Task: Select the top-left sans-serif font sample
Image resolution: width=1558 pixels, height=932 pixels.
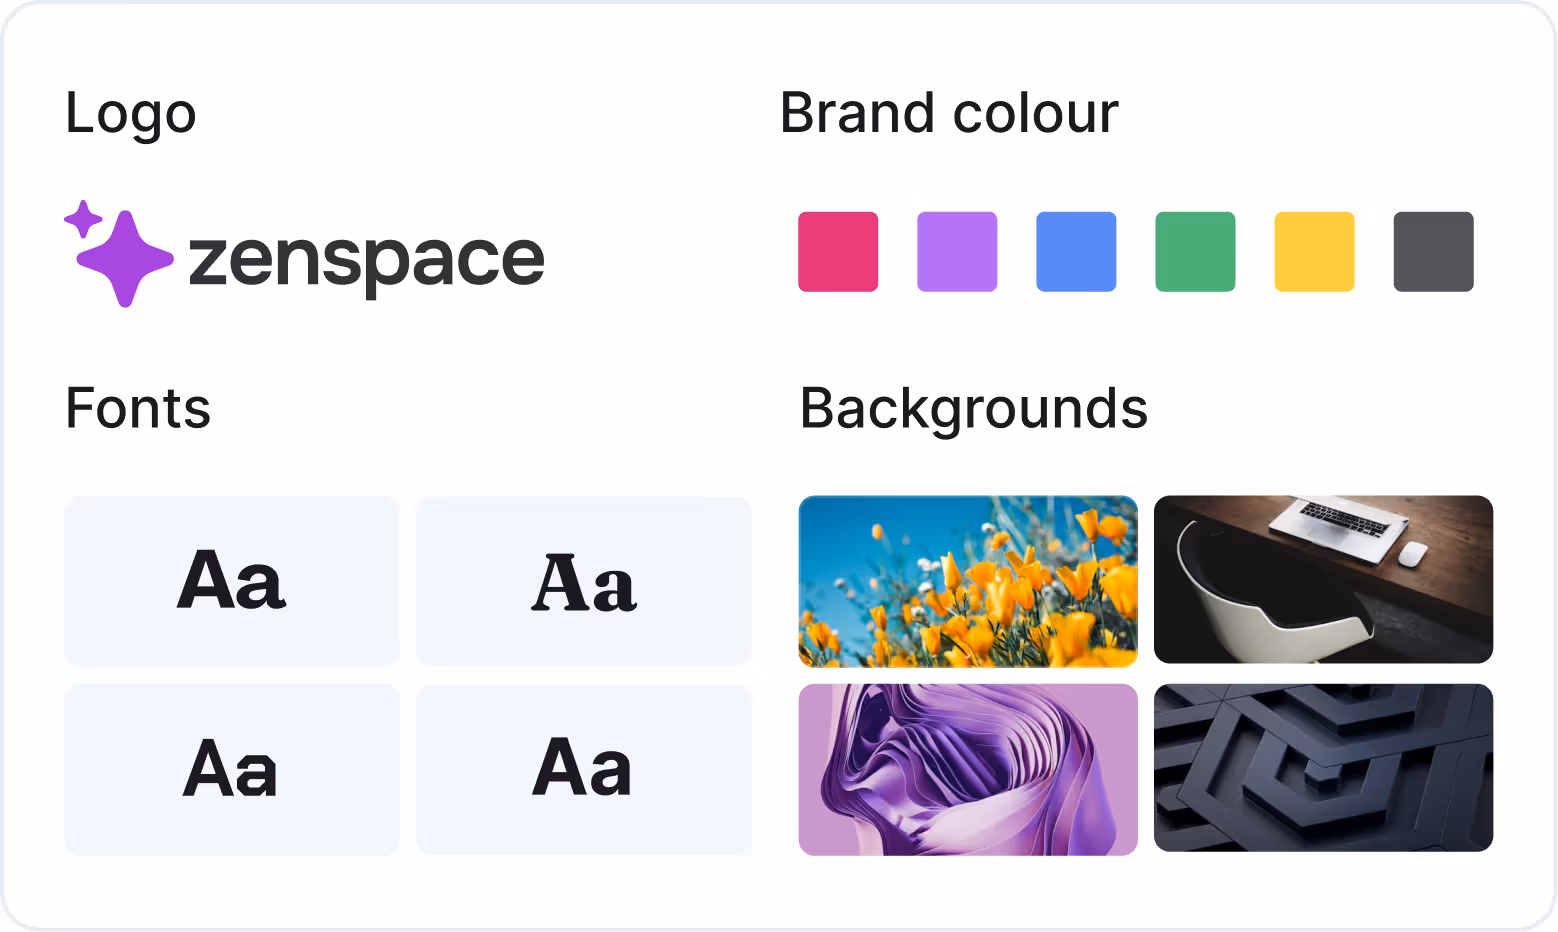Action: 231,581
